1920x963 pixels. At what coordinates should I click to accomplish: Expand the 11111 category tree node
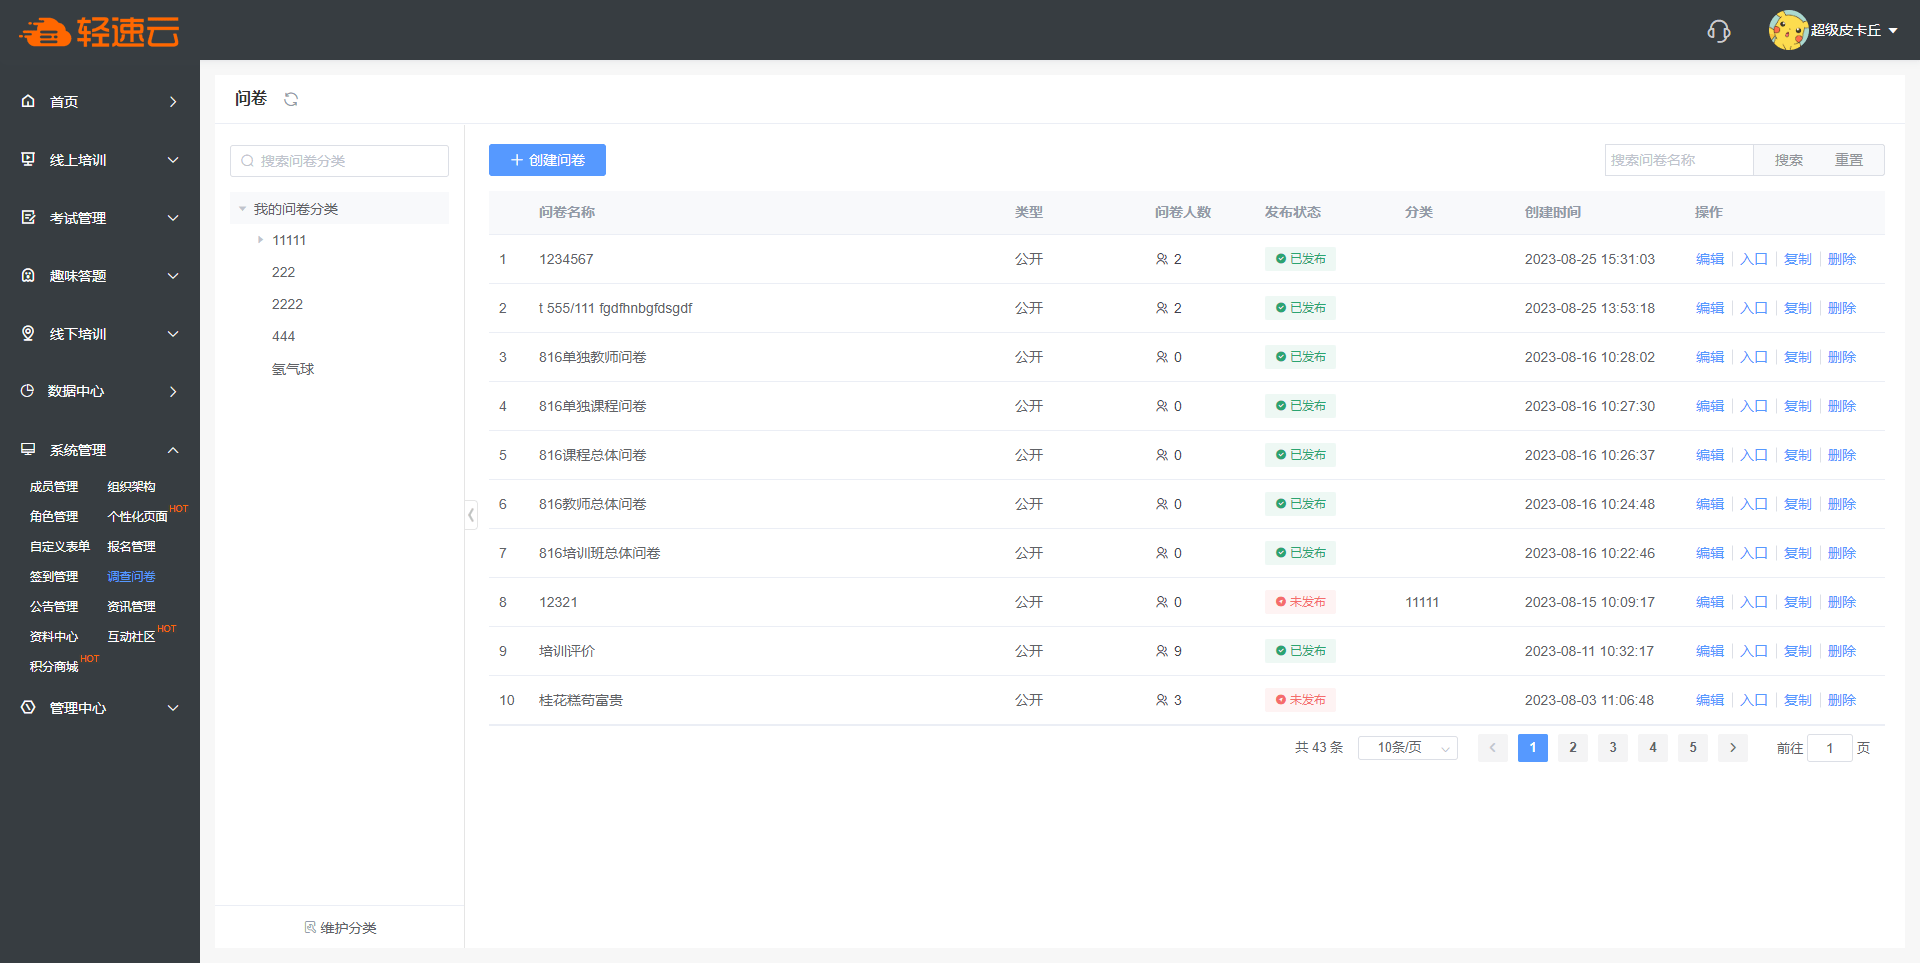pyautogui.click(x=260, y=240)
